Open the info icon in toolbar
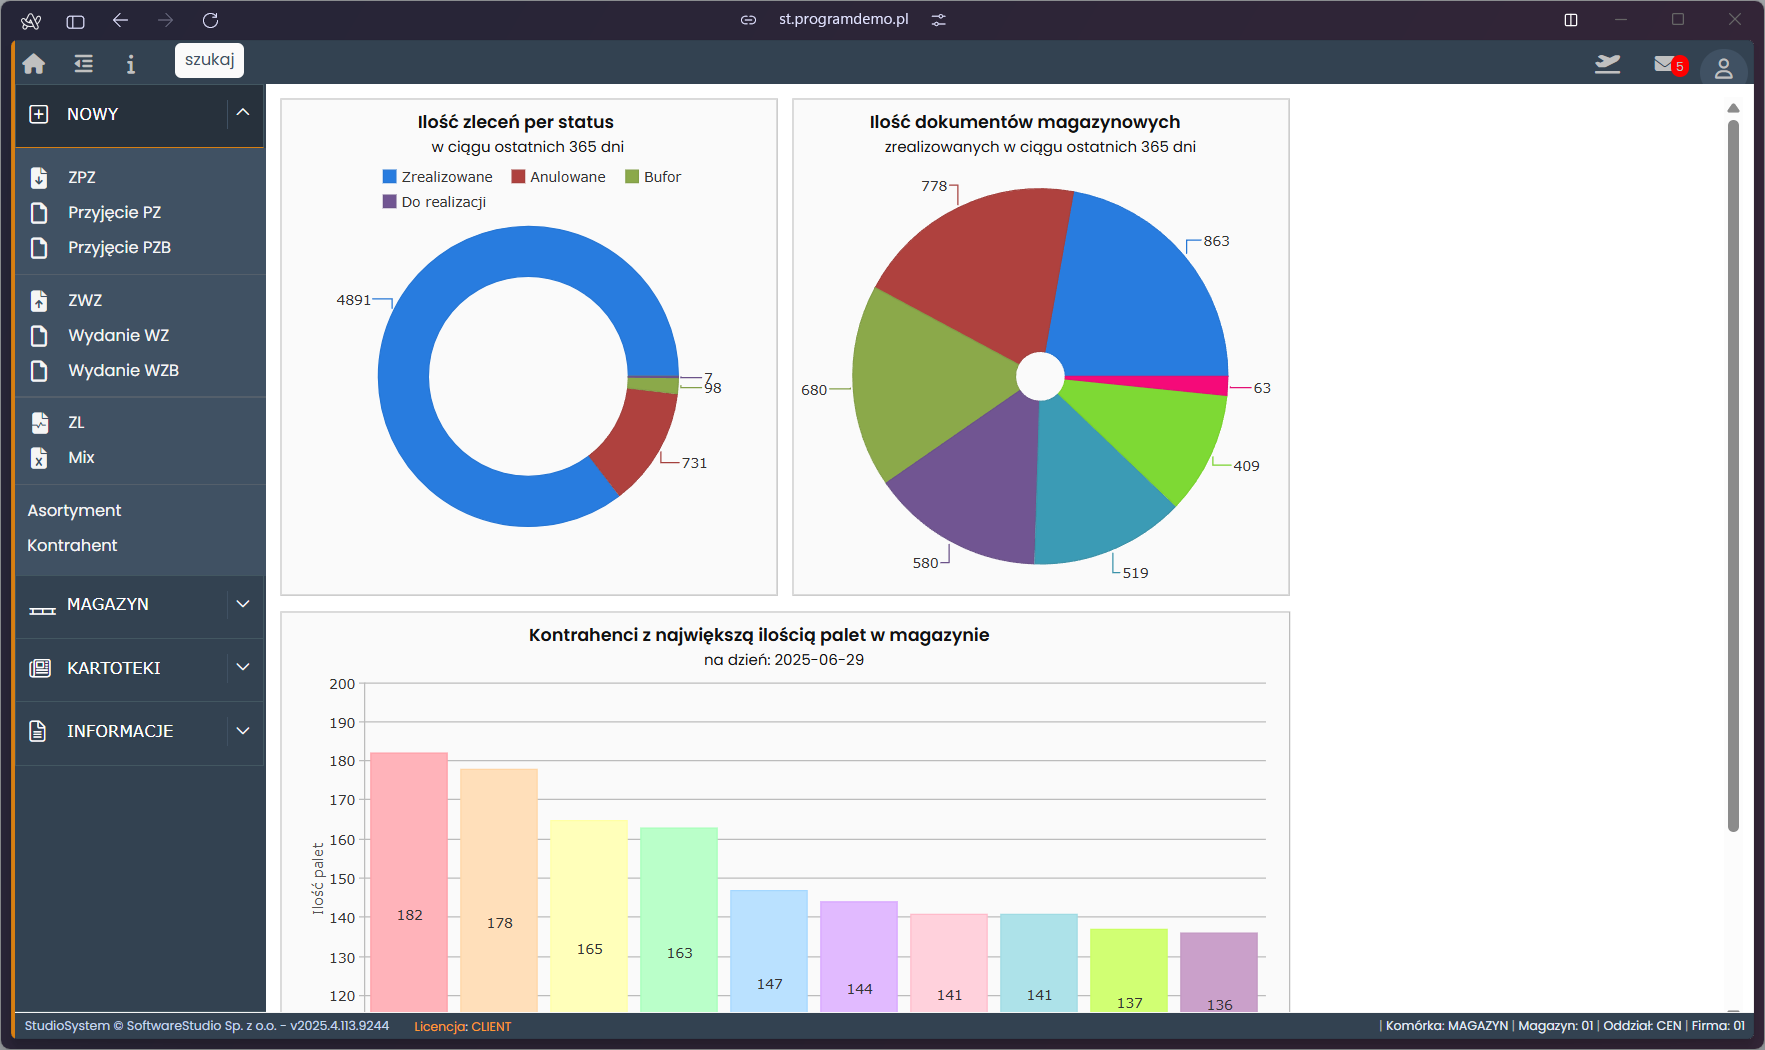 coord(130,64)
